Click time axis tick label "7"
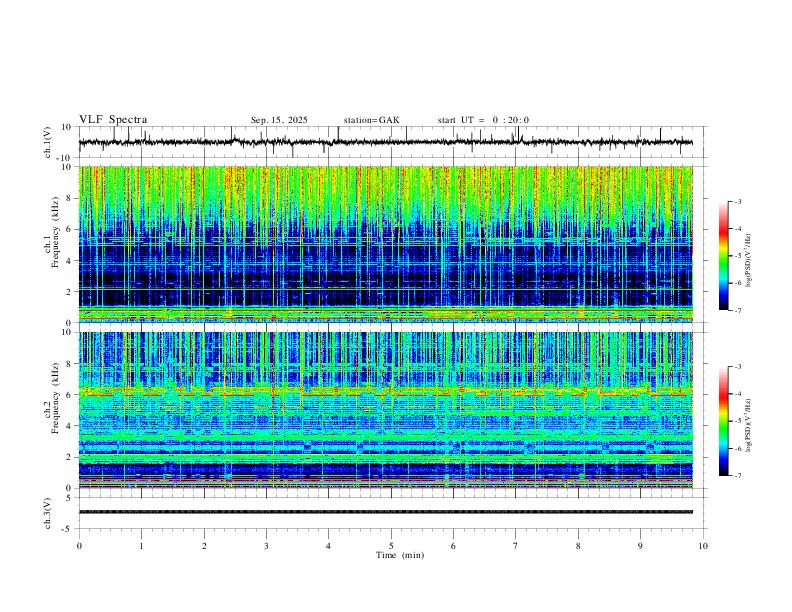The height and width of the screenshot is (612, 792). click(515, 546)
